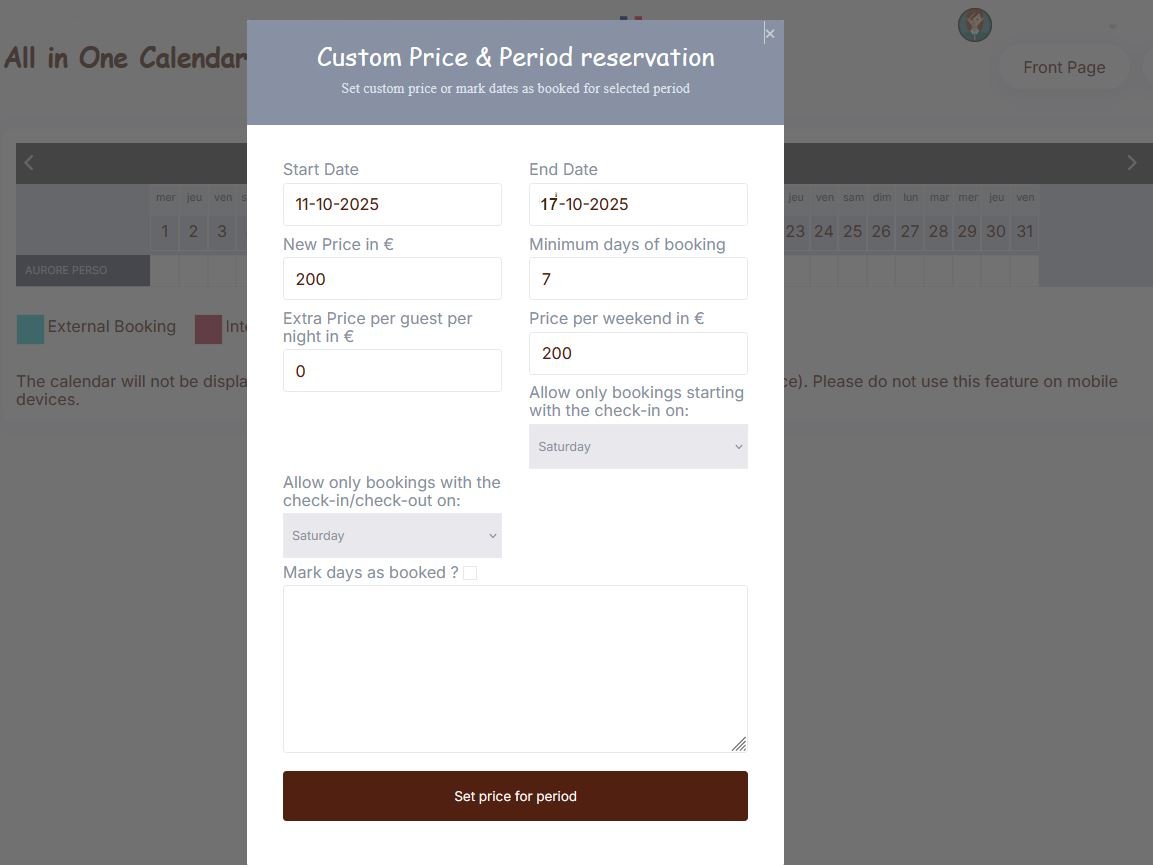
Task: Click the External Booking teal swatch
Action: point(30,329)
